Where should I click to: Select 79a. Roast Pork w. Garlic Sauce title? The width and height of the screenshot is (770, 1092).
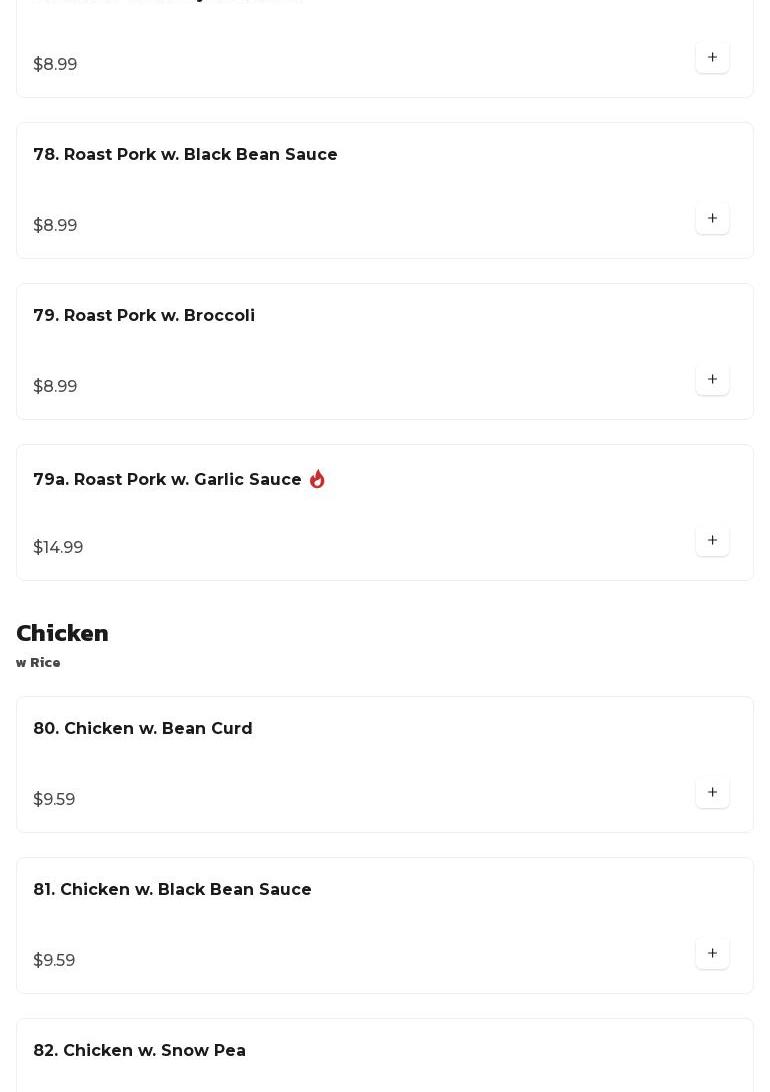[167, 479]
